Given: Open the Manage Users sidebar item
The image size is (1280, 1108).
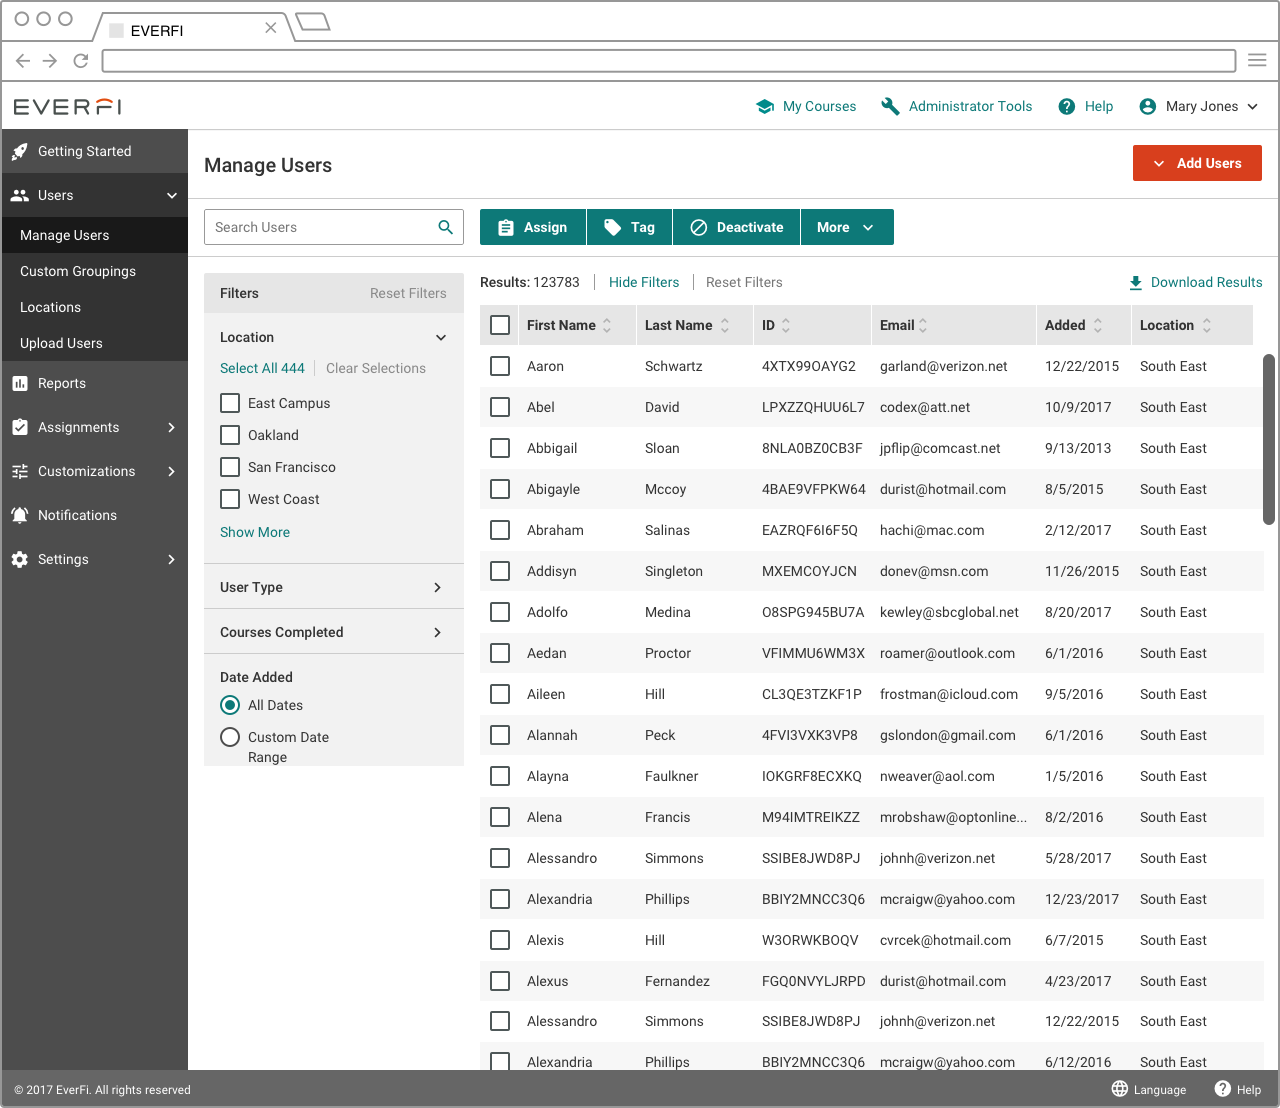Looking at the screenshot, I should point(94,236).
